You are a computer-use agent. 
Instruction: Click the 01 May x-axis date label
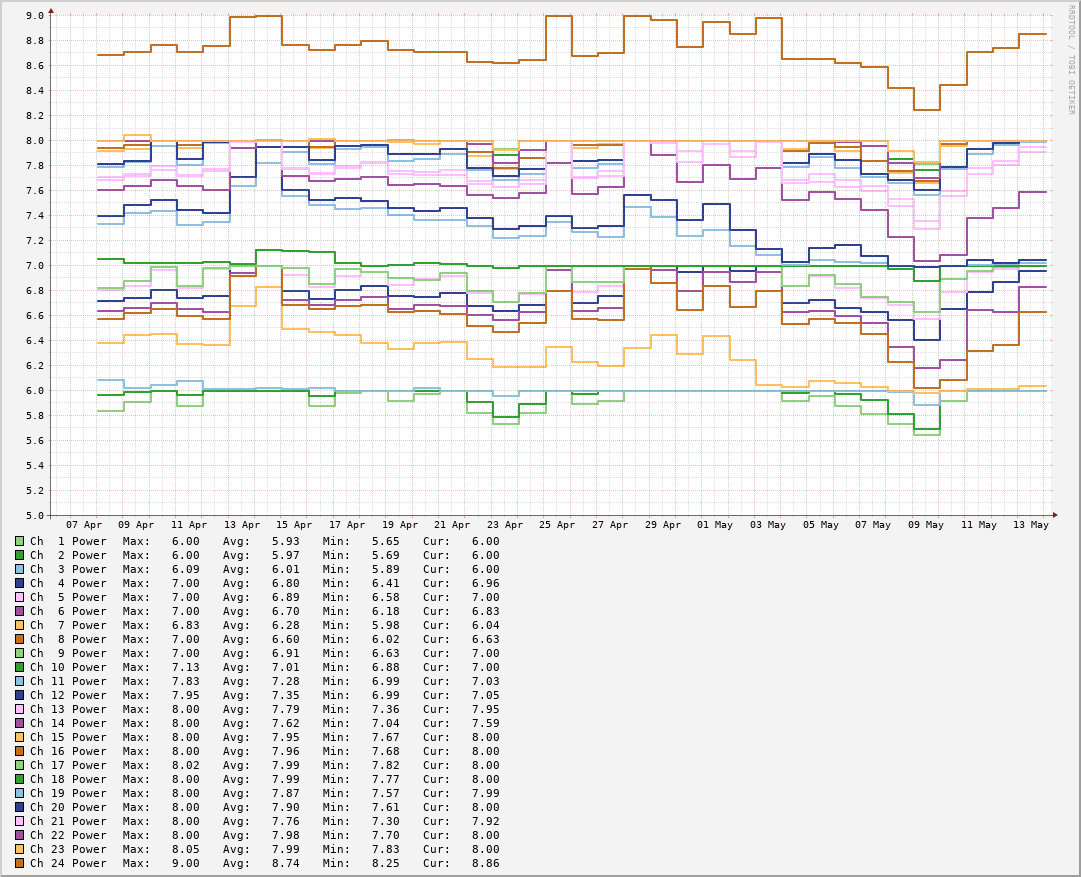(715, 525)
